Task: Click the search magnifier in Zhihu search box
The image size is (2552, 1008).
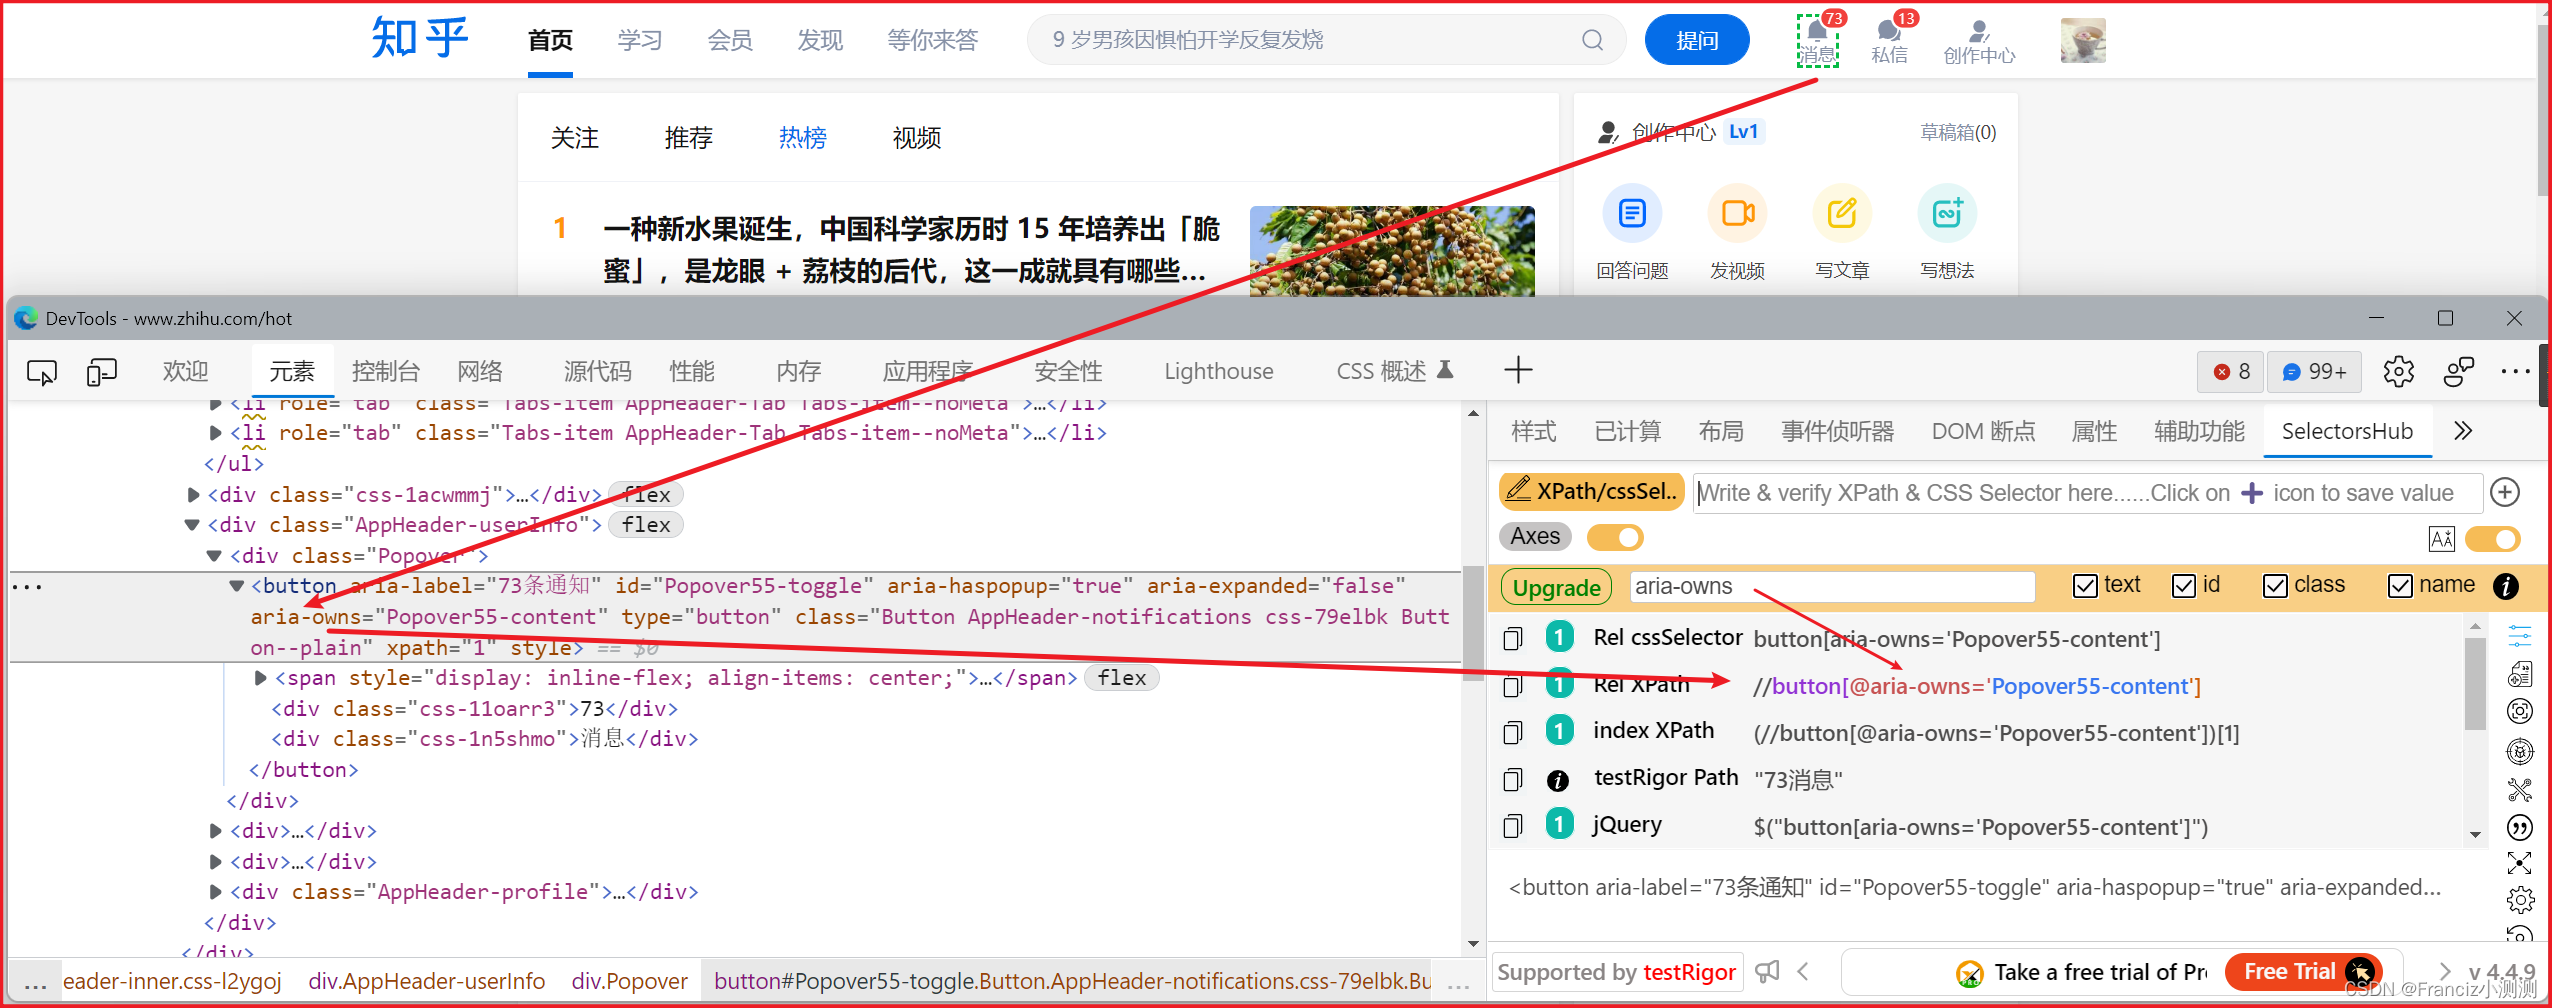Action: click(1592, 40)
